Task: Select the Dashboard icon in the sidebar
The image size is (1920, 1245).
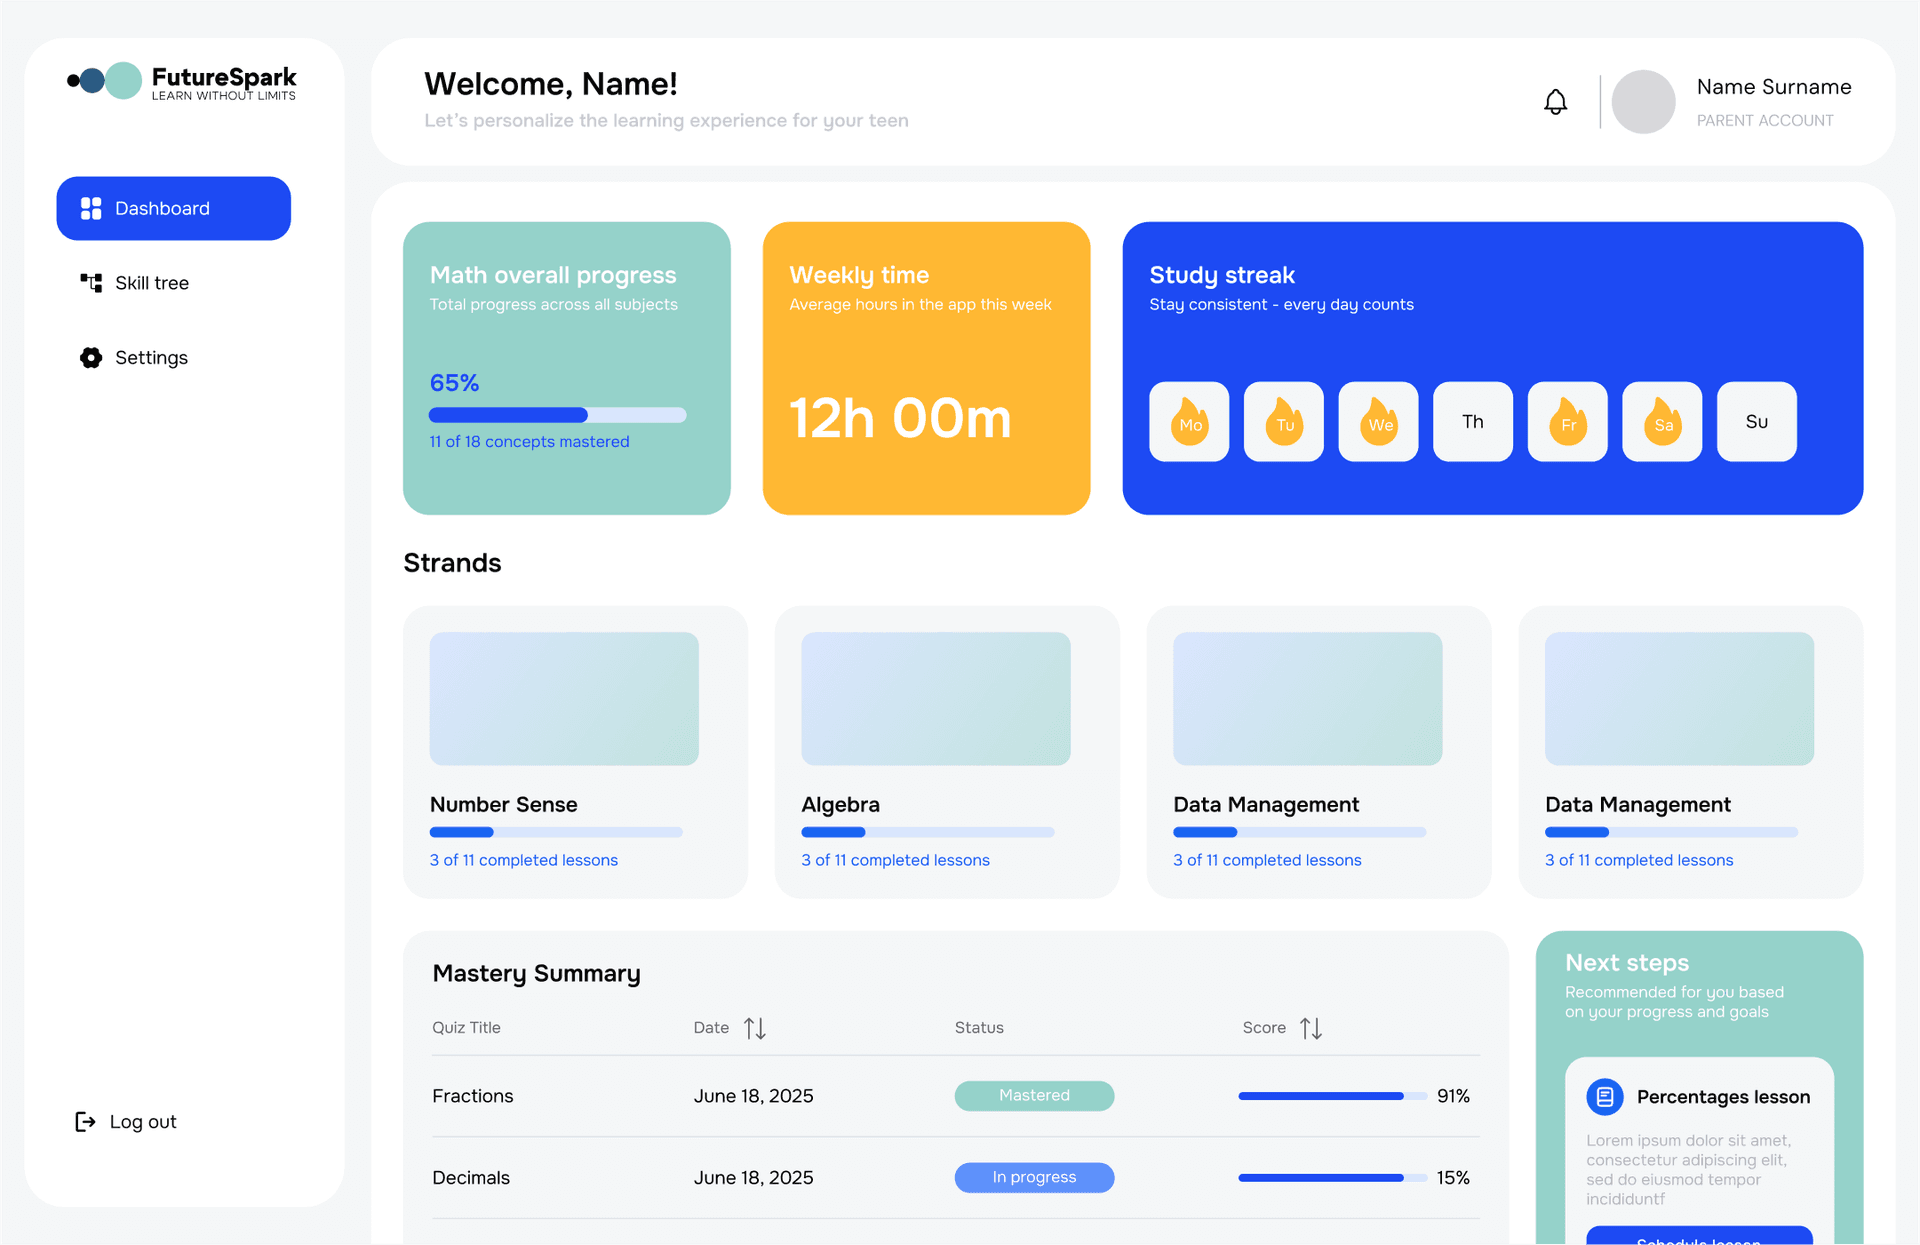Action: click(x=91, y=208)
